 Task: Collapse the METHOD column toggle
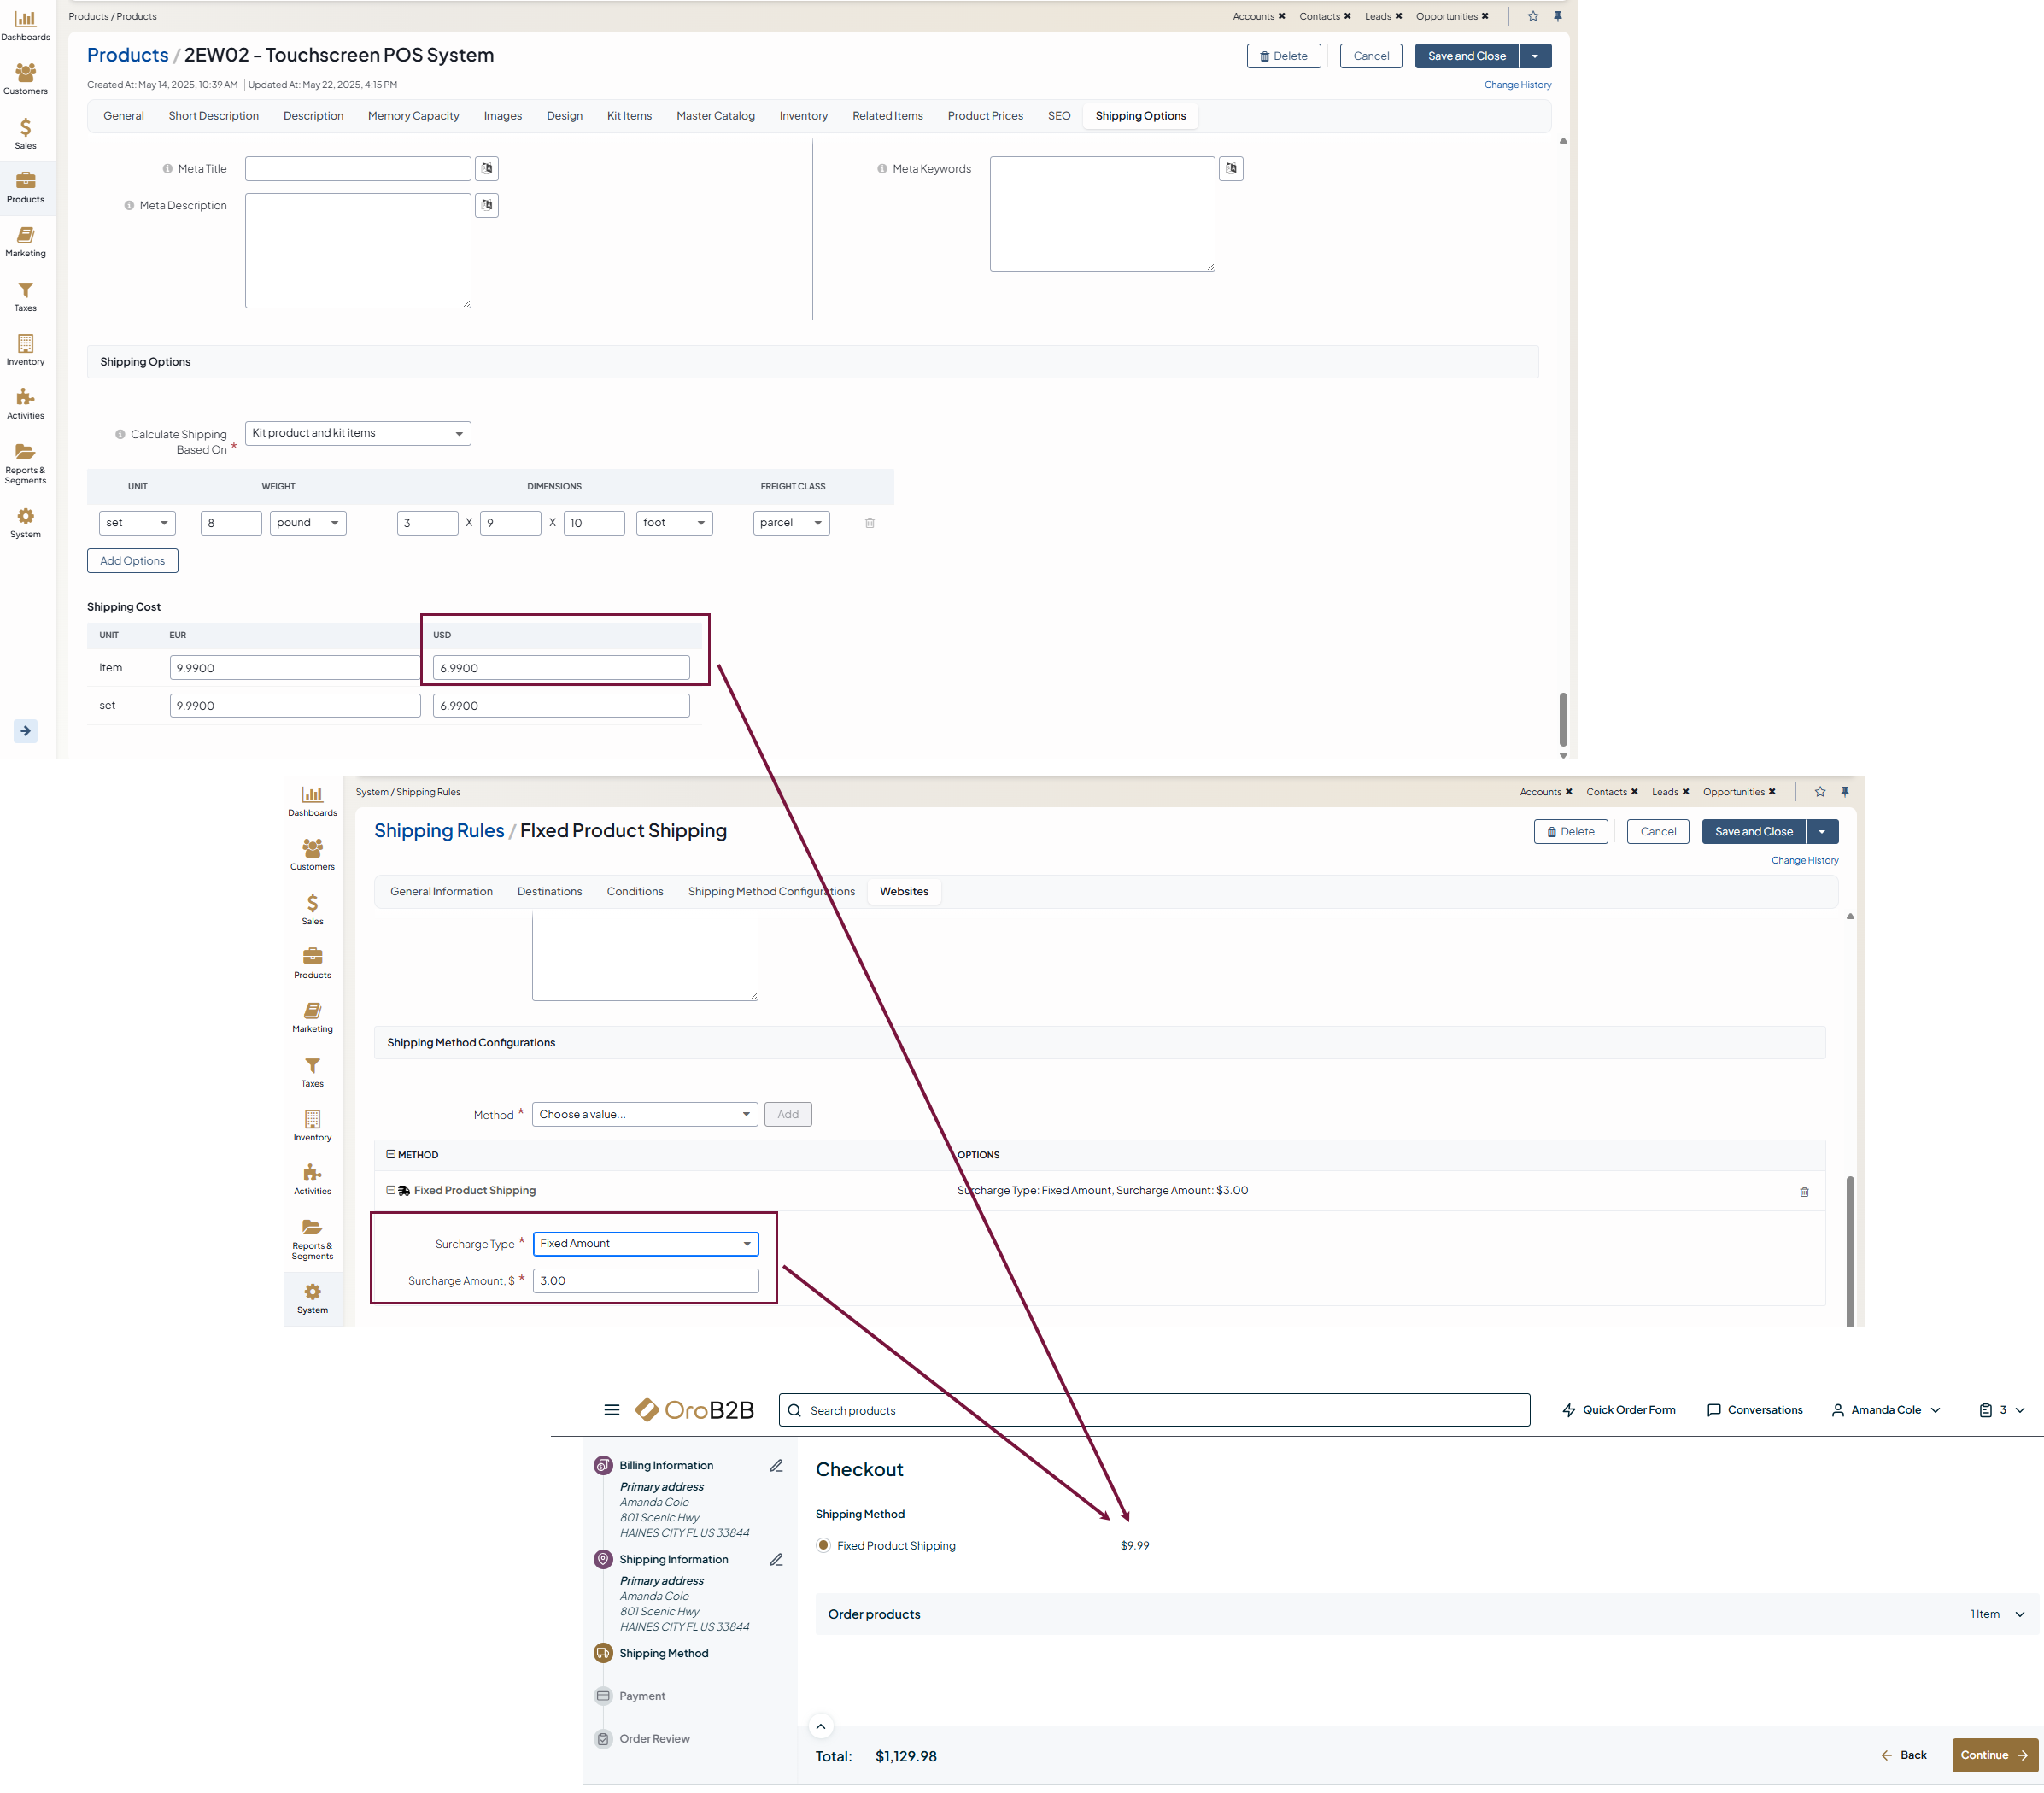click(391, 1154)
